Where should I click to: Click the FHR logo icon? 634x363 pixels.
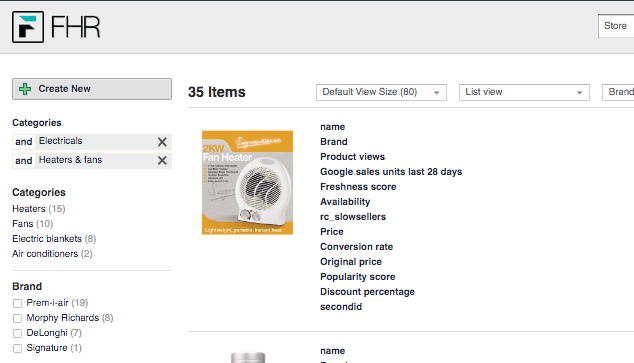click(x=28, y=27)
